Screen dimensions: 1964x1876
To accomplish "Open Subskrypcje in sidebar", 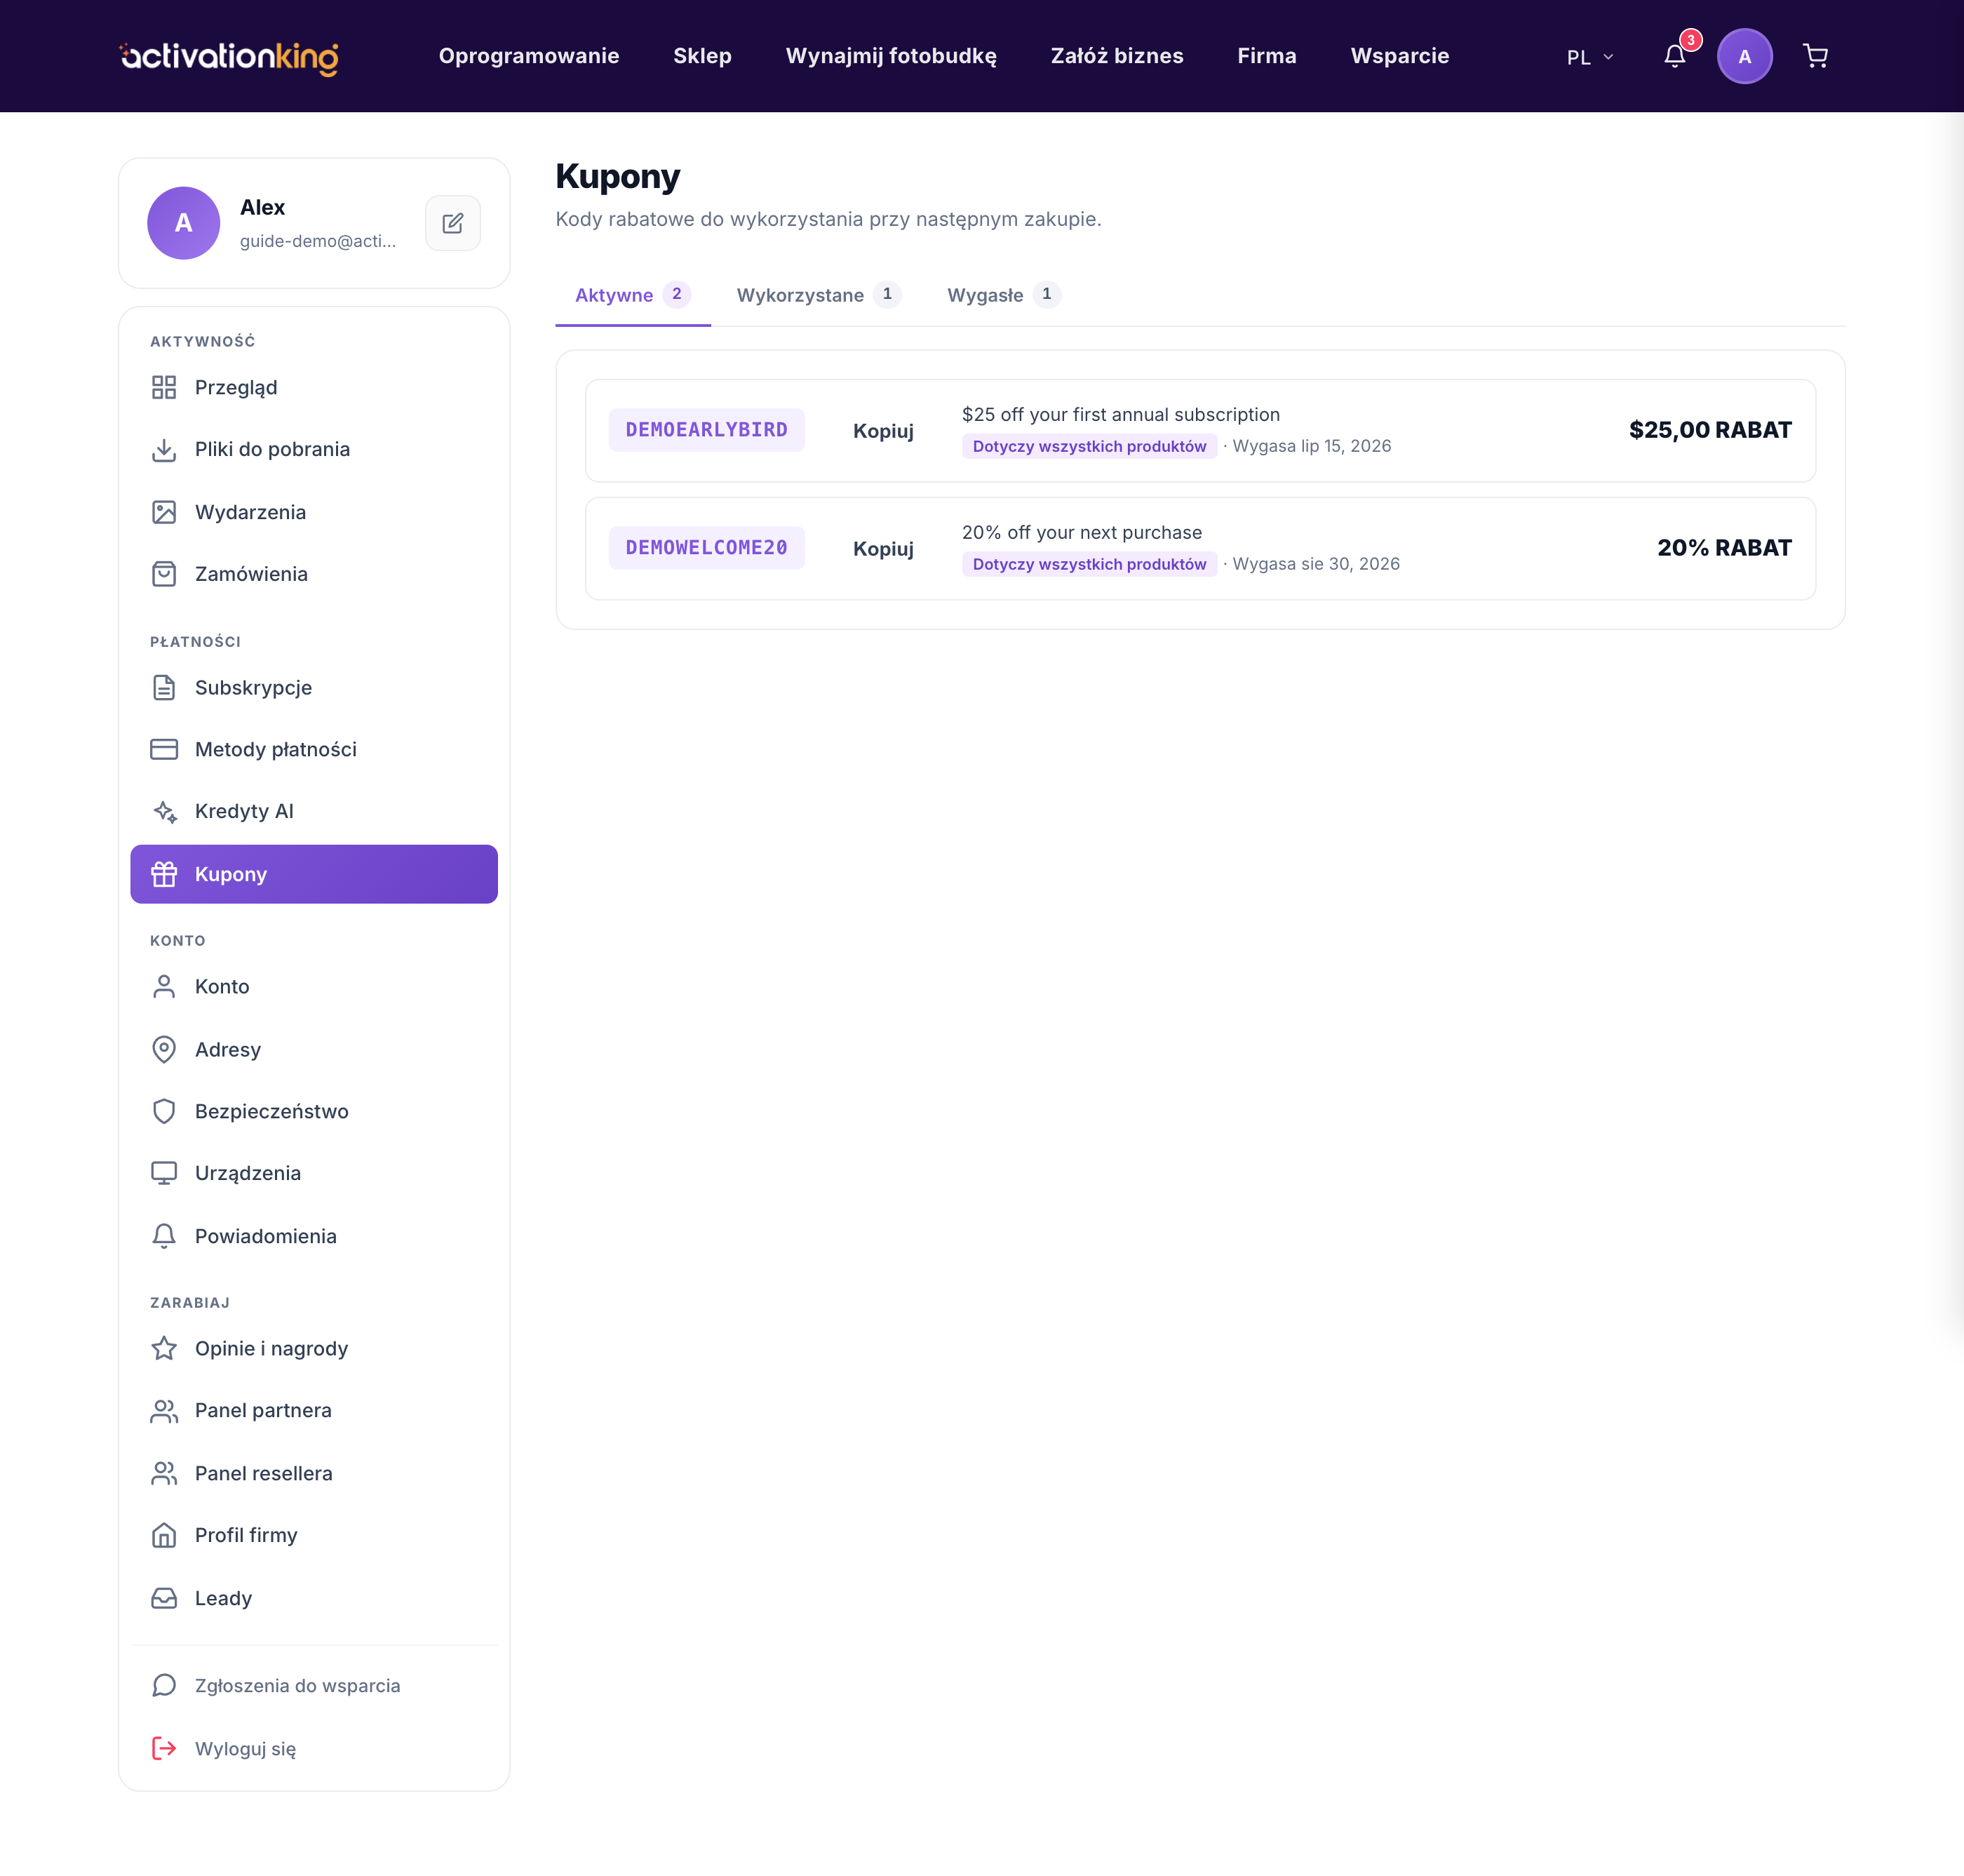I will click(314, 688).
